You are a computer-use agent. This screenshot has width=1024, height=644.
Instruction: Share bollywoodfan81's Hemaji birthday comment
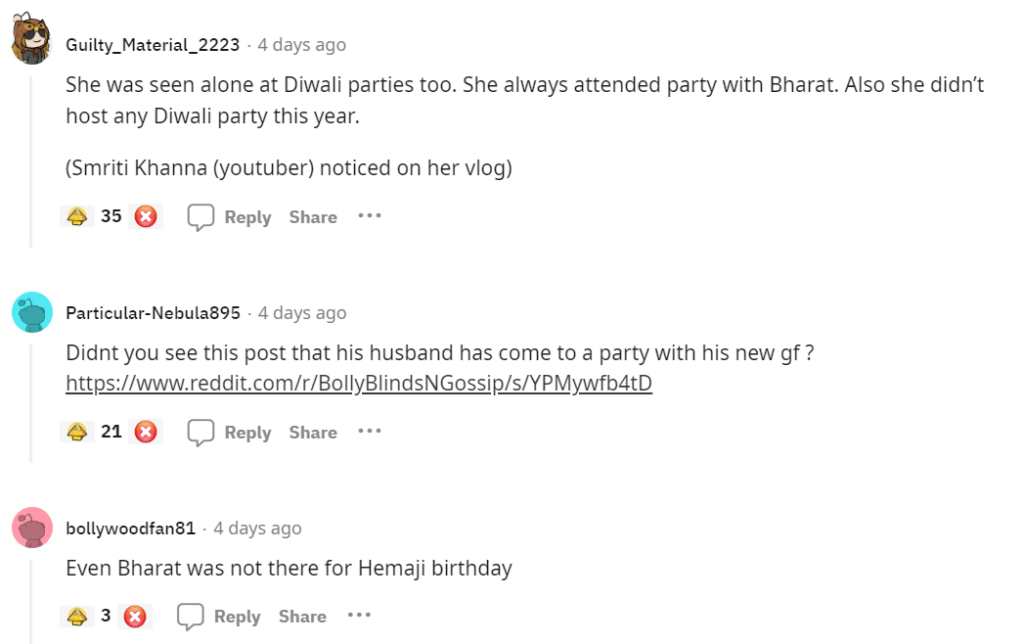pyautogui.click(x=302, y=616)
